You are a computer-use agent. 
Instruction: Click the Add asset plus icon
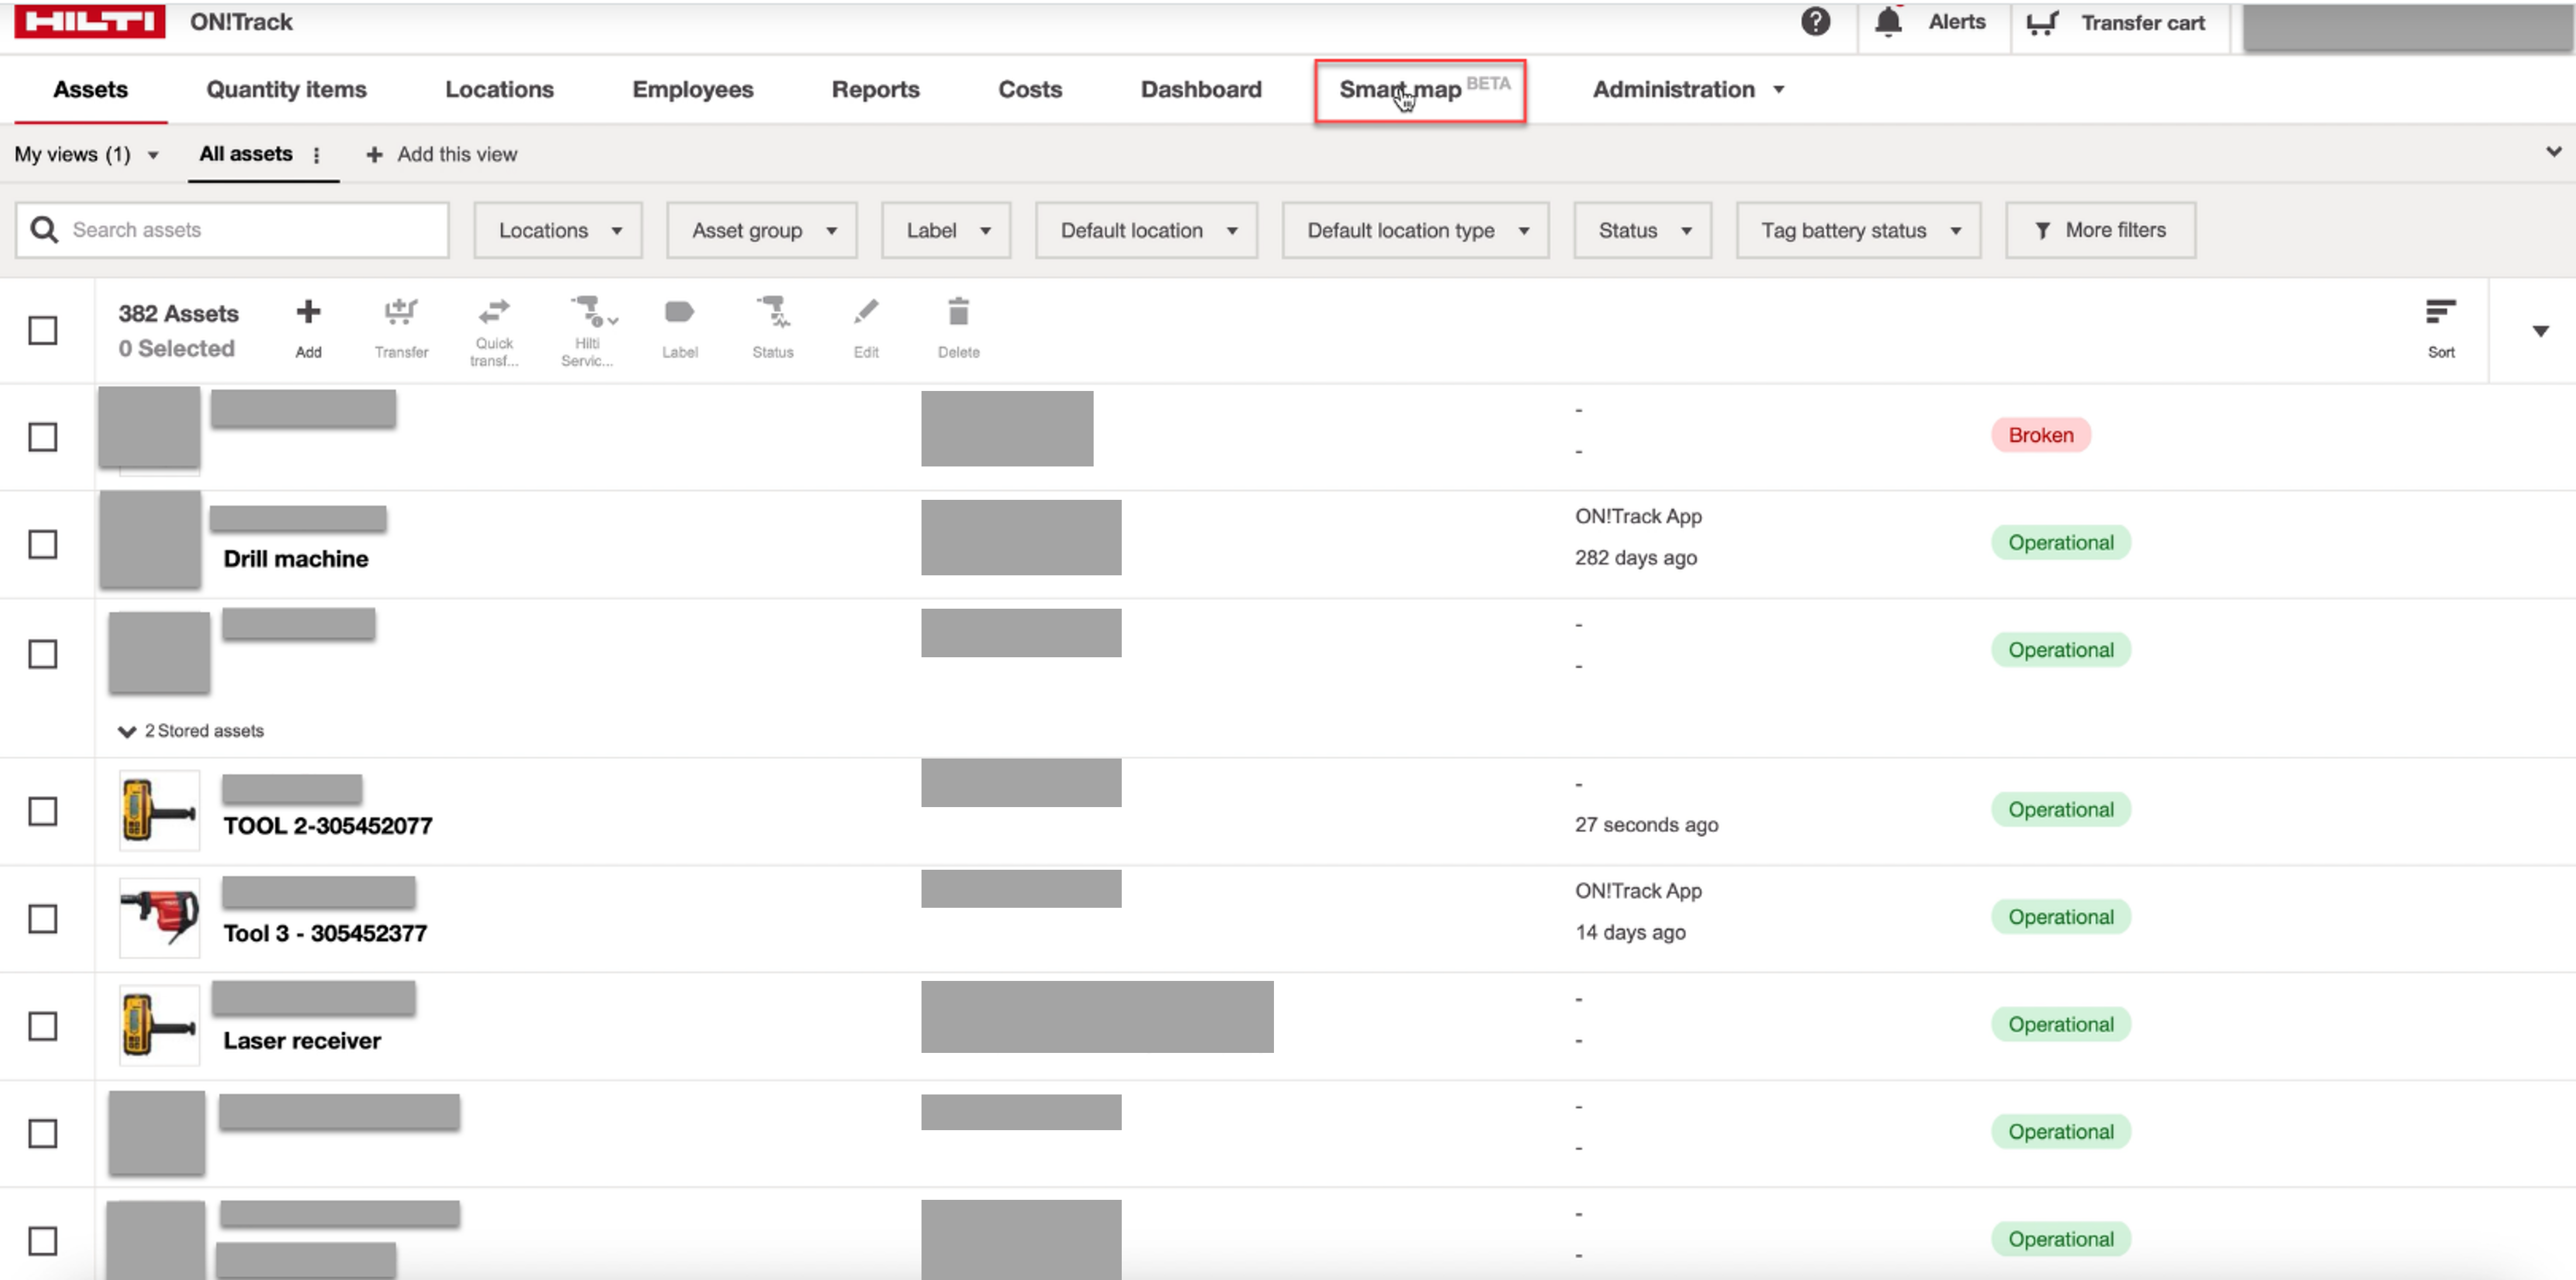pos(308,312)
